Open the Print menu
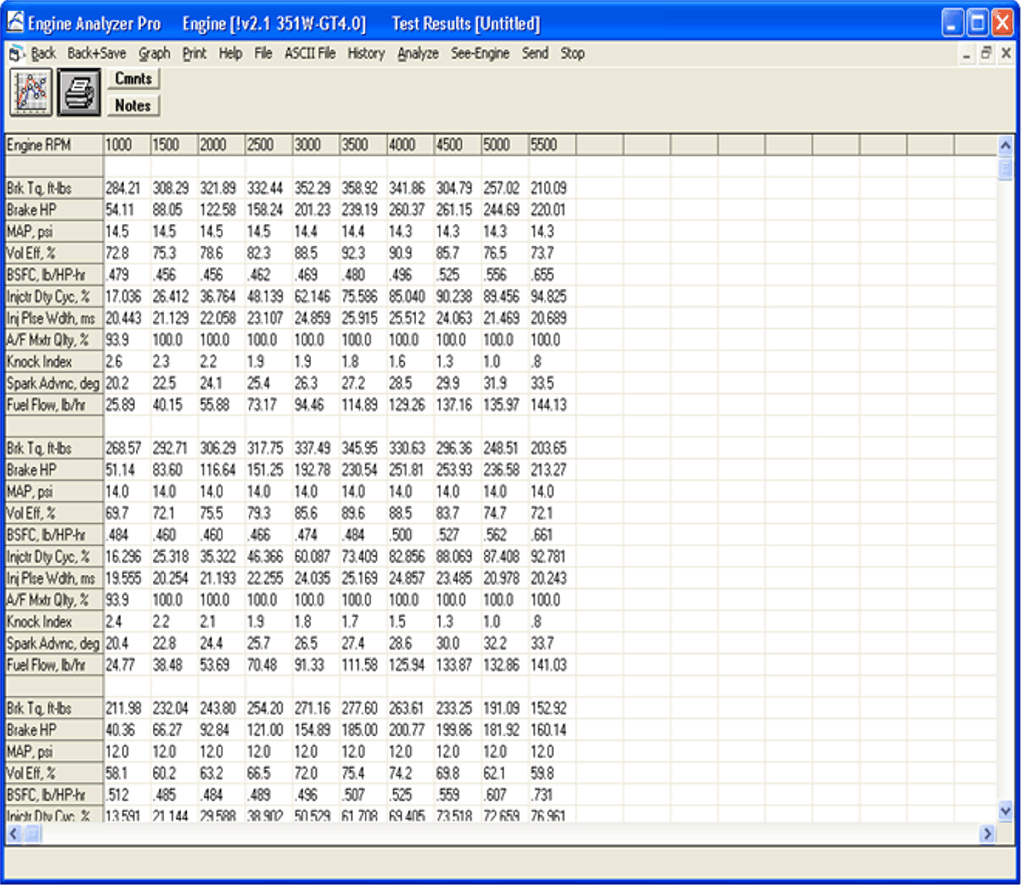Viewport: 1025px width, 886px height. pyautogui.click(x=194, y=54)
